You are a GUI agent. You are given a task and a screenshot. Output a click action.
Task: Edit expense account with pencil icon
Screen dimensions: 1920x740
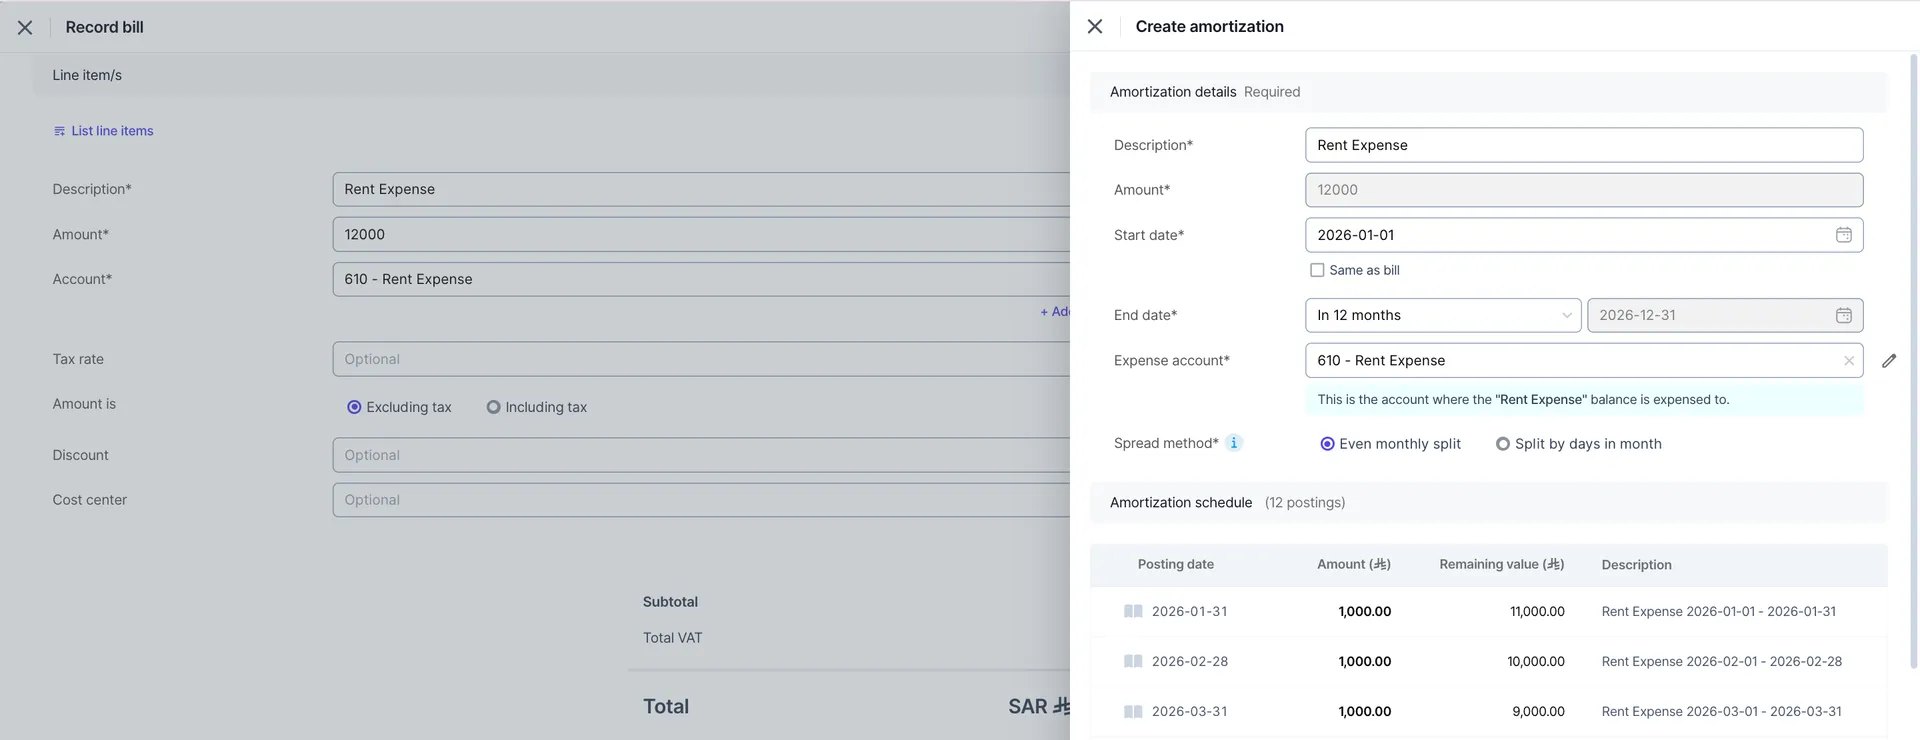1889,361
